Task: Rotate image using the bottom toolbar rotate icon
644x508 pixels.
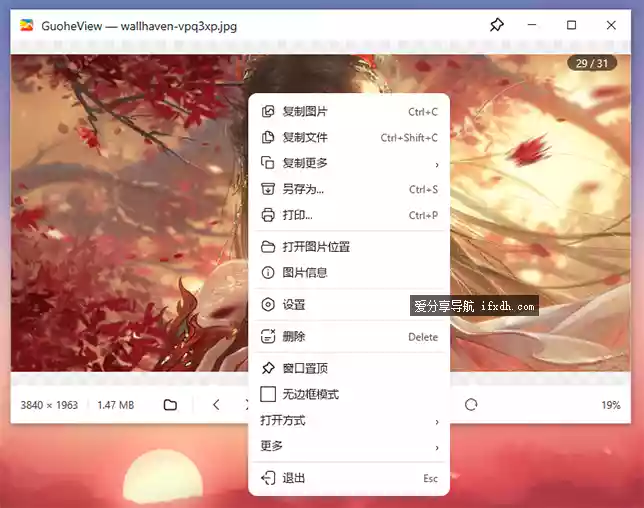Action: tap(471, 405)
